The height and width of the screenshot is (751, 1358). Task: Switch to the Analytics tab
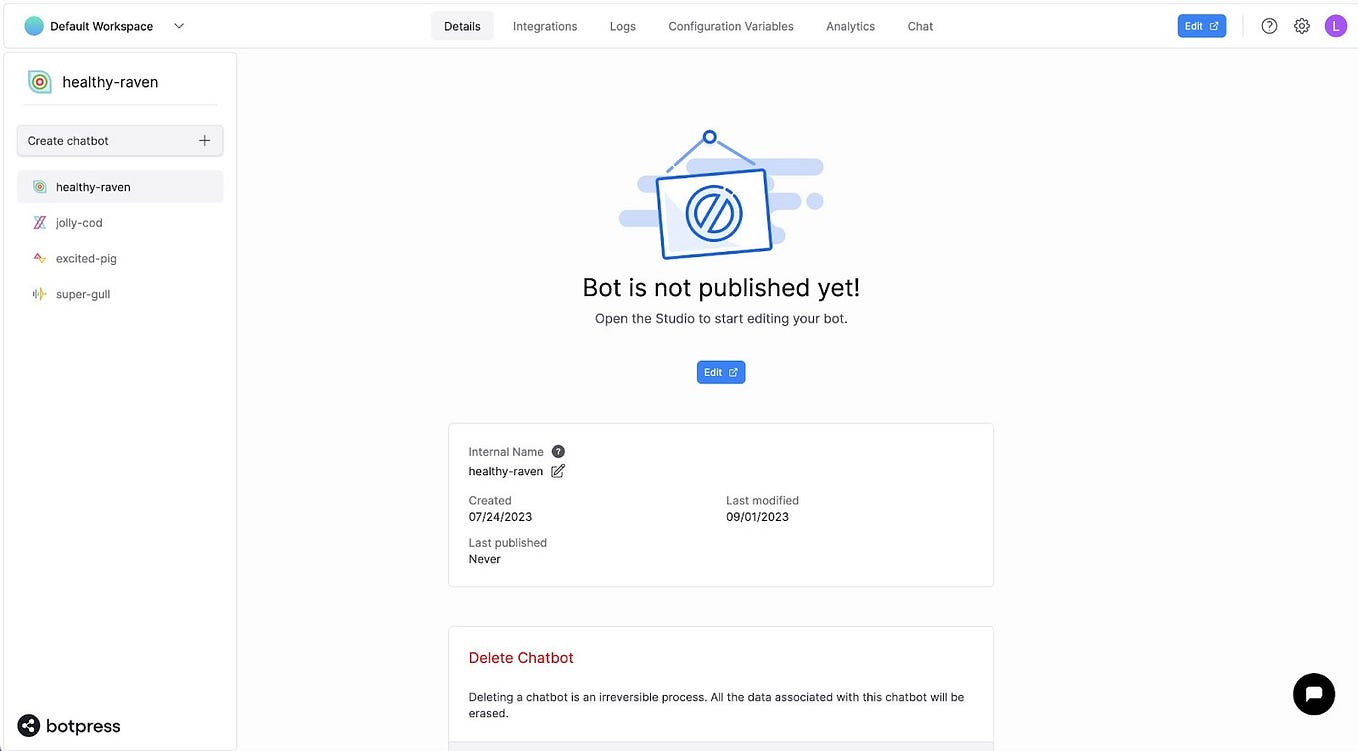click(849, 26)
